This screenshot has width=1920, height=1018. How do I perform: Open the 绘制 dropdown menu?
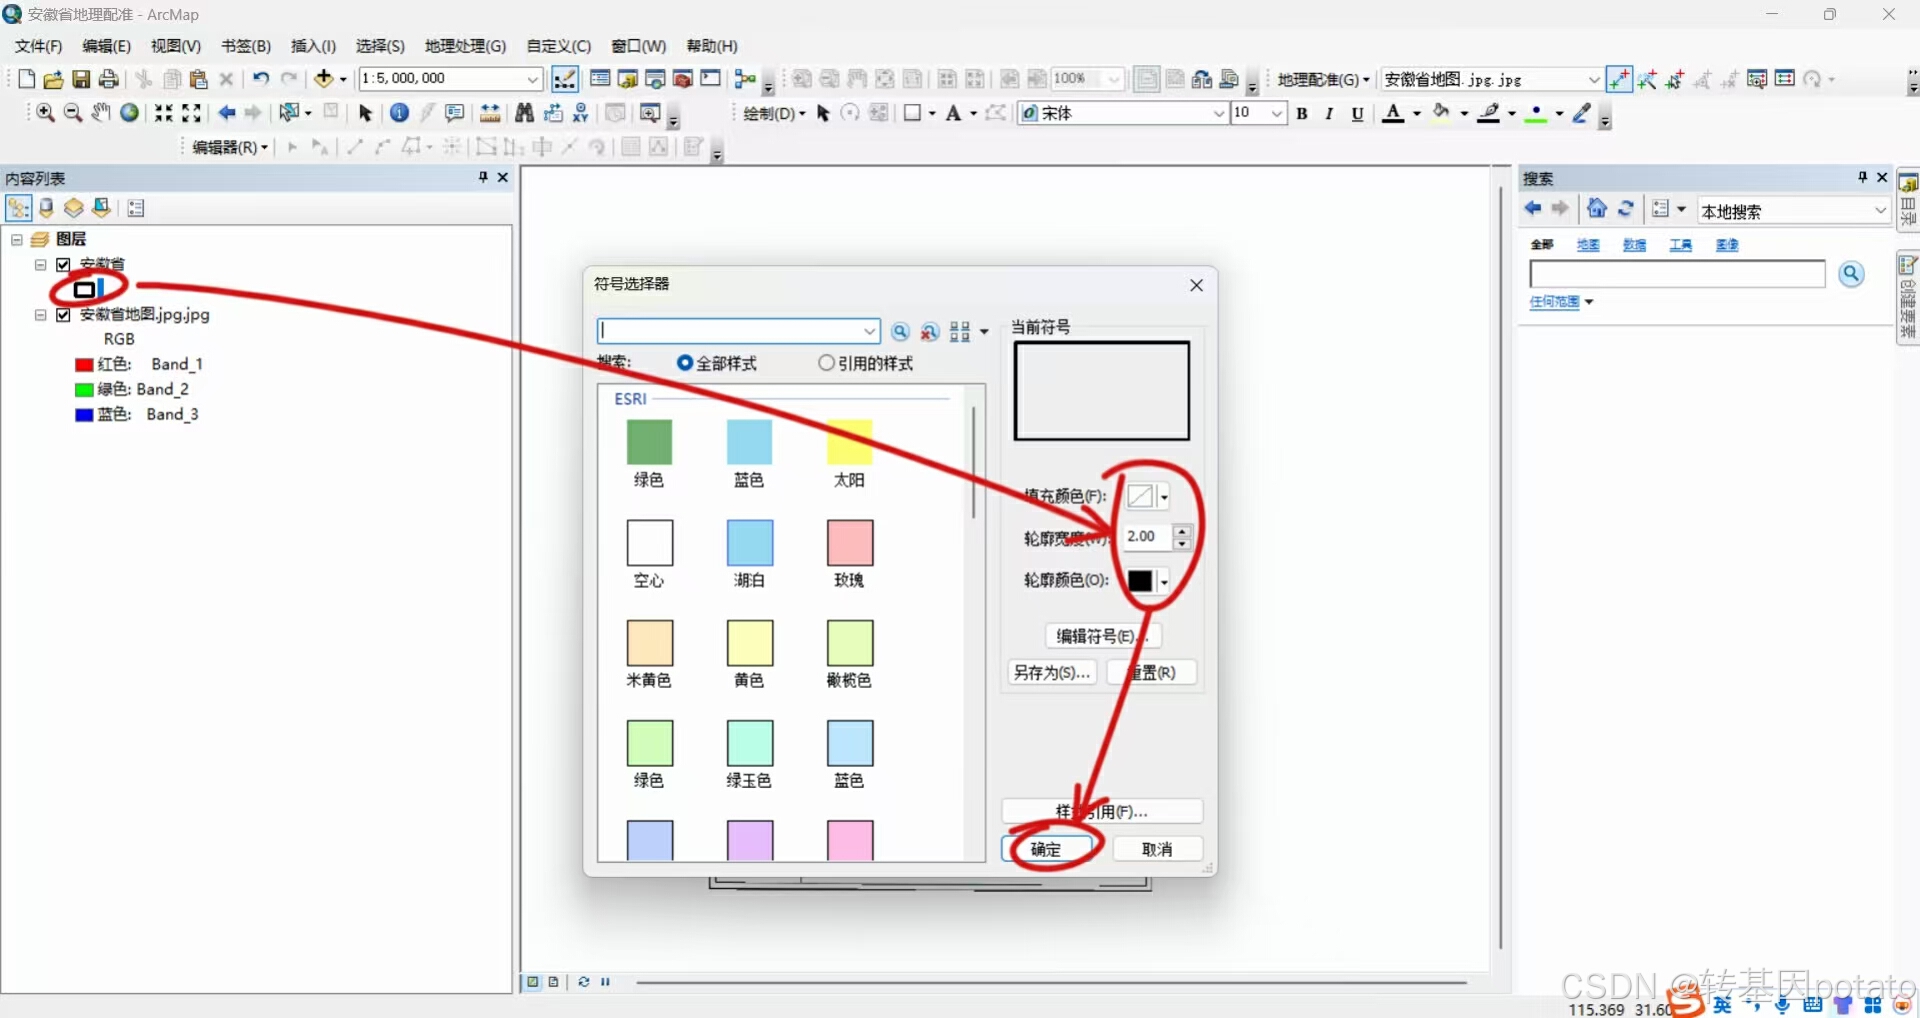point(774,114)
